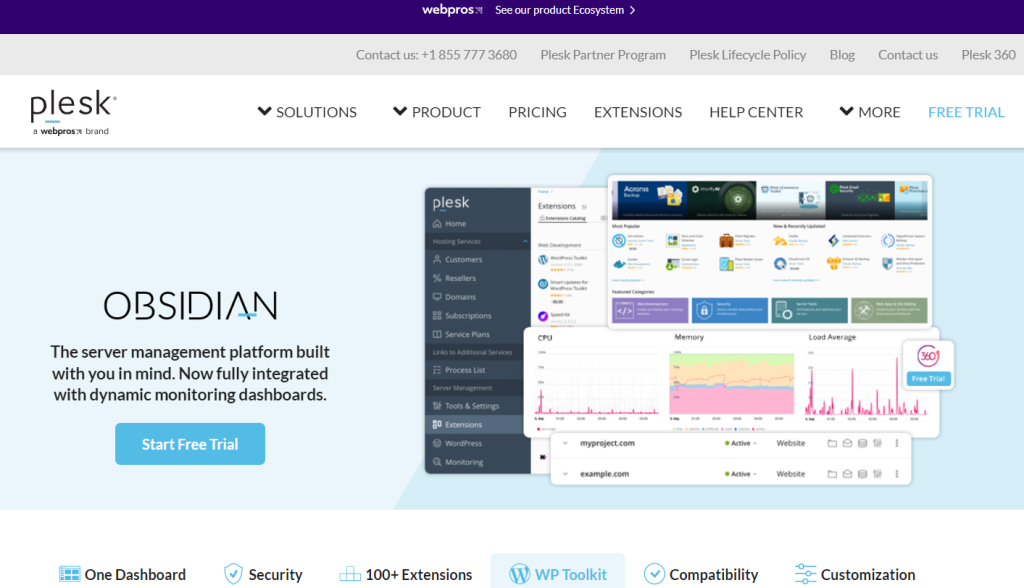
Task: Select the 100+ Extensions tab label
Action: tap(419, 575)
